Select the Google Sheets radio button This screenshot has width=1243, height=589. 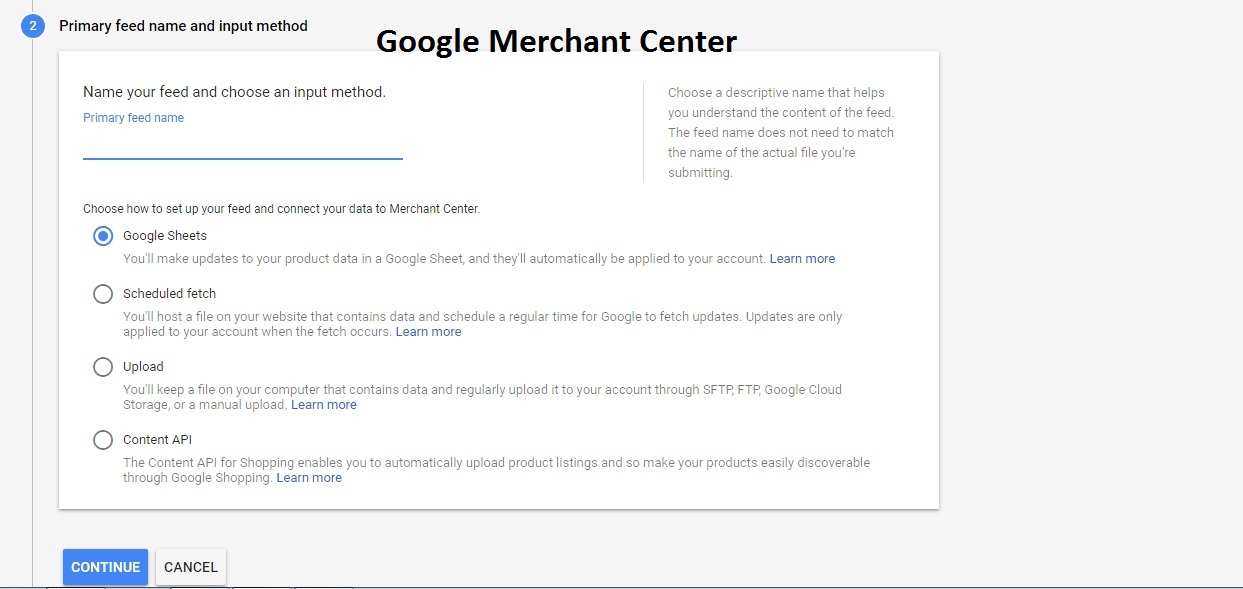click(x=103, y=236)
